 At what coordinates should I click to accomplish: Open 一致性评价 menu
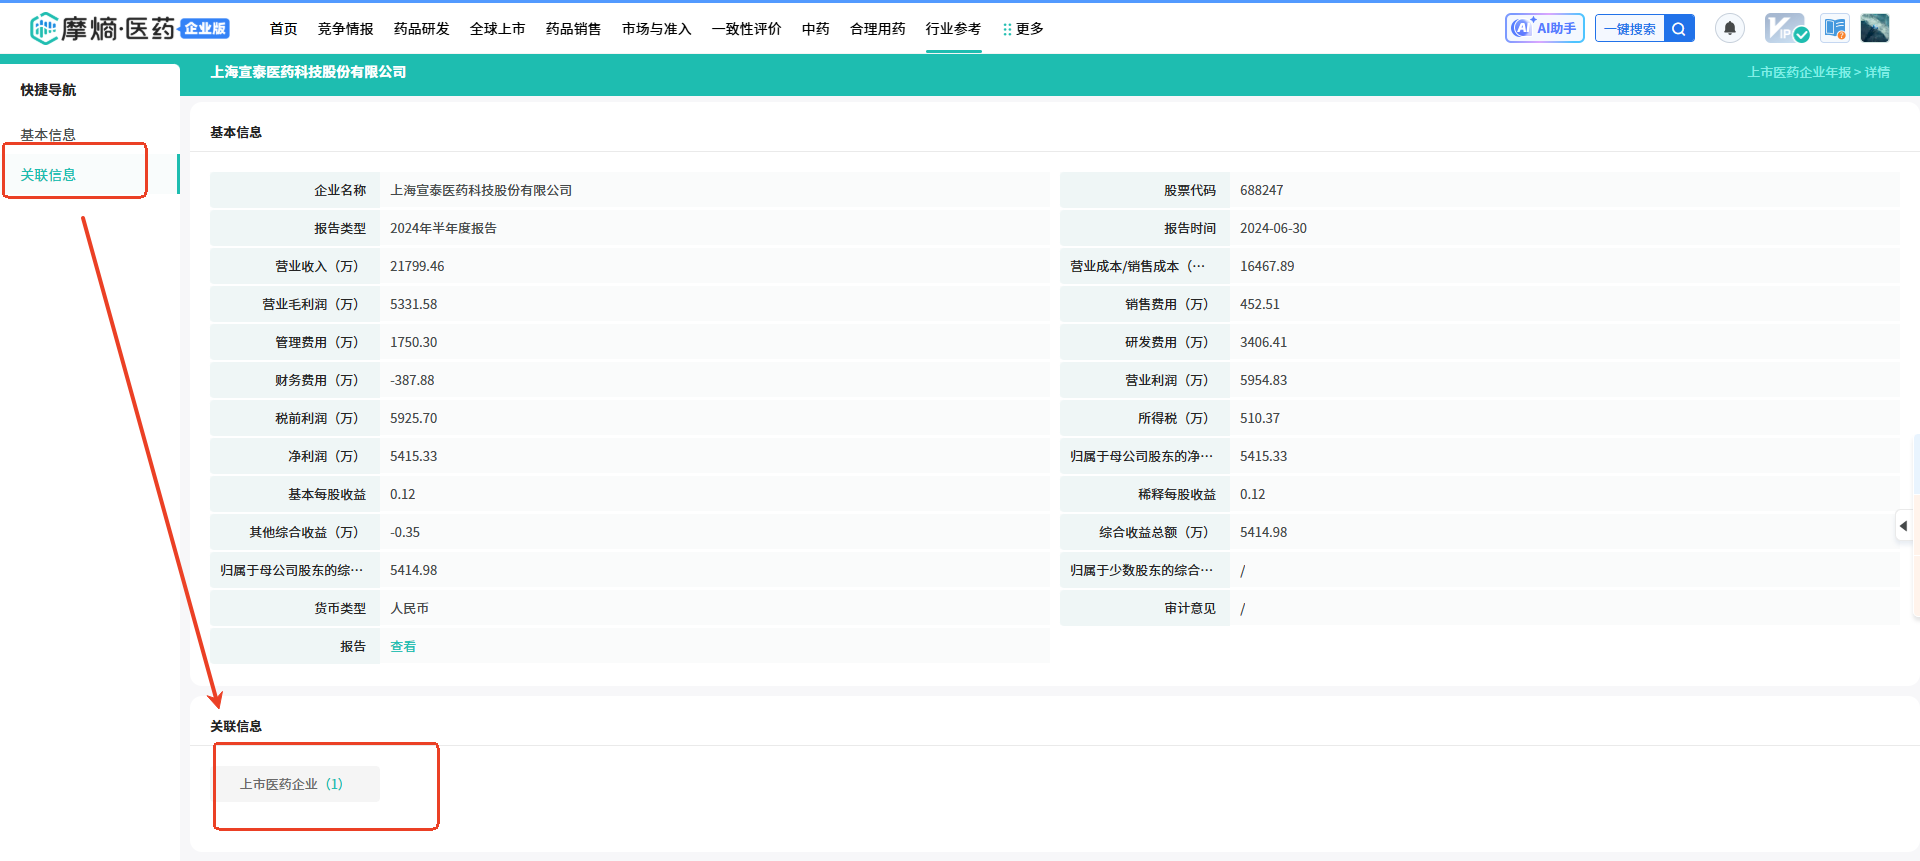747,29
